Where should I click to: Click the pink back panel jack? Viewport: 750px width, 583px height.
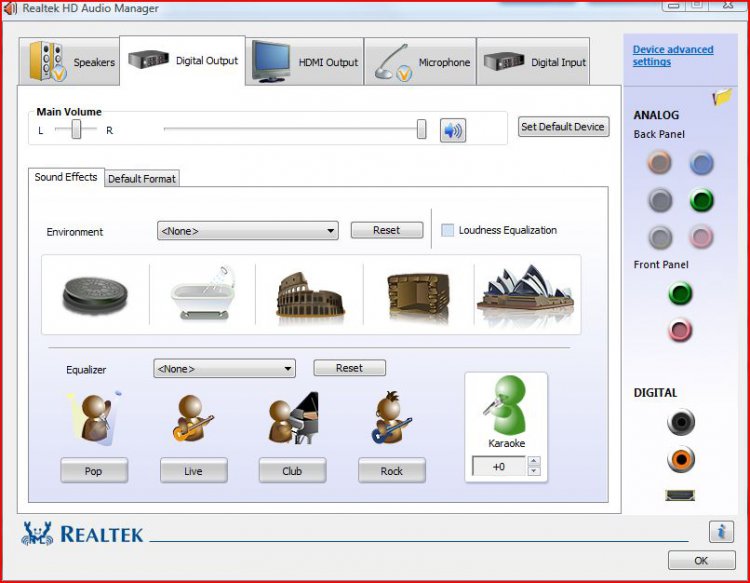701,237
